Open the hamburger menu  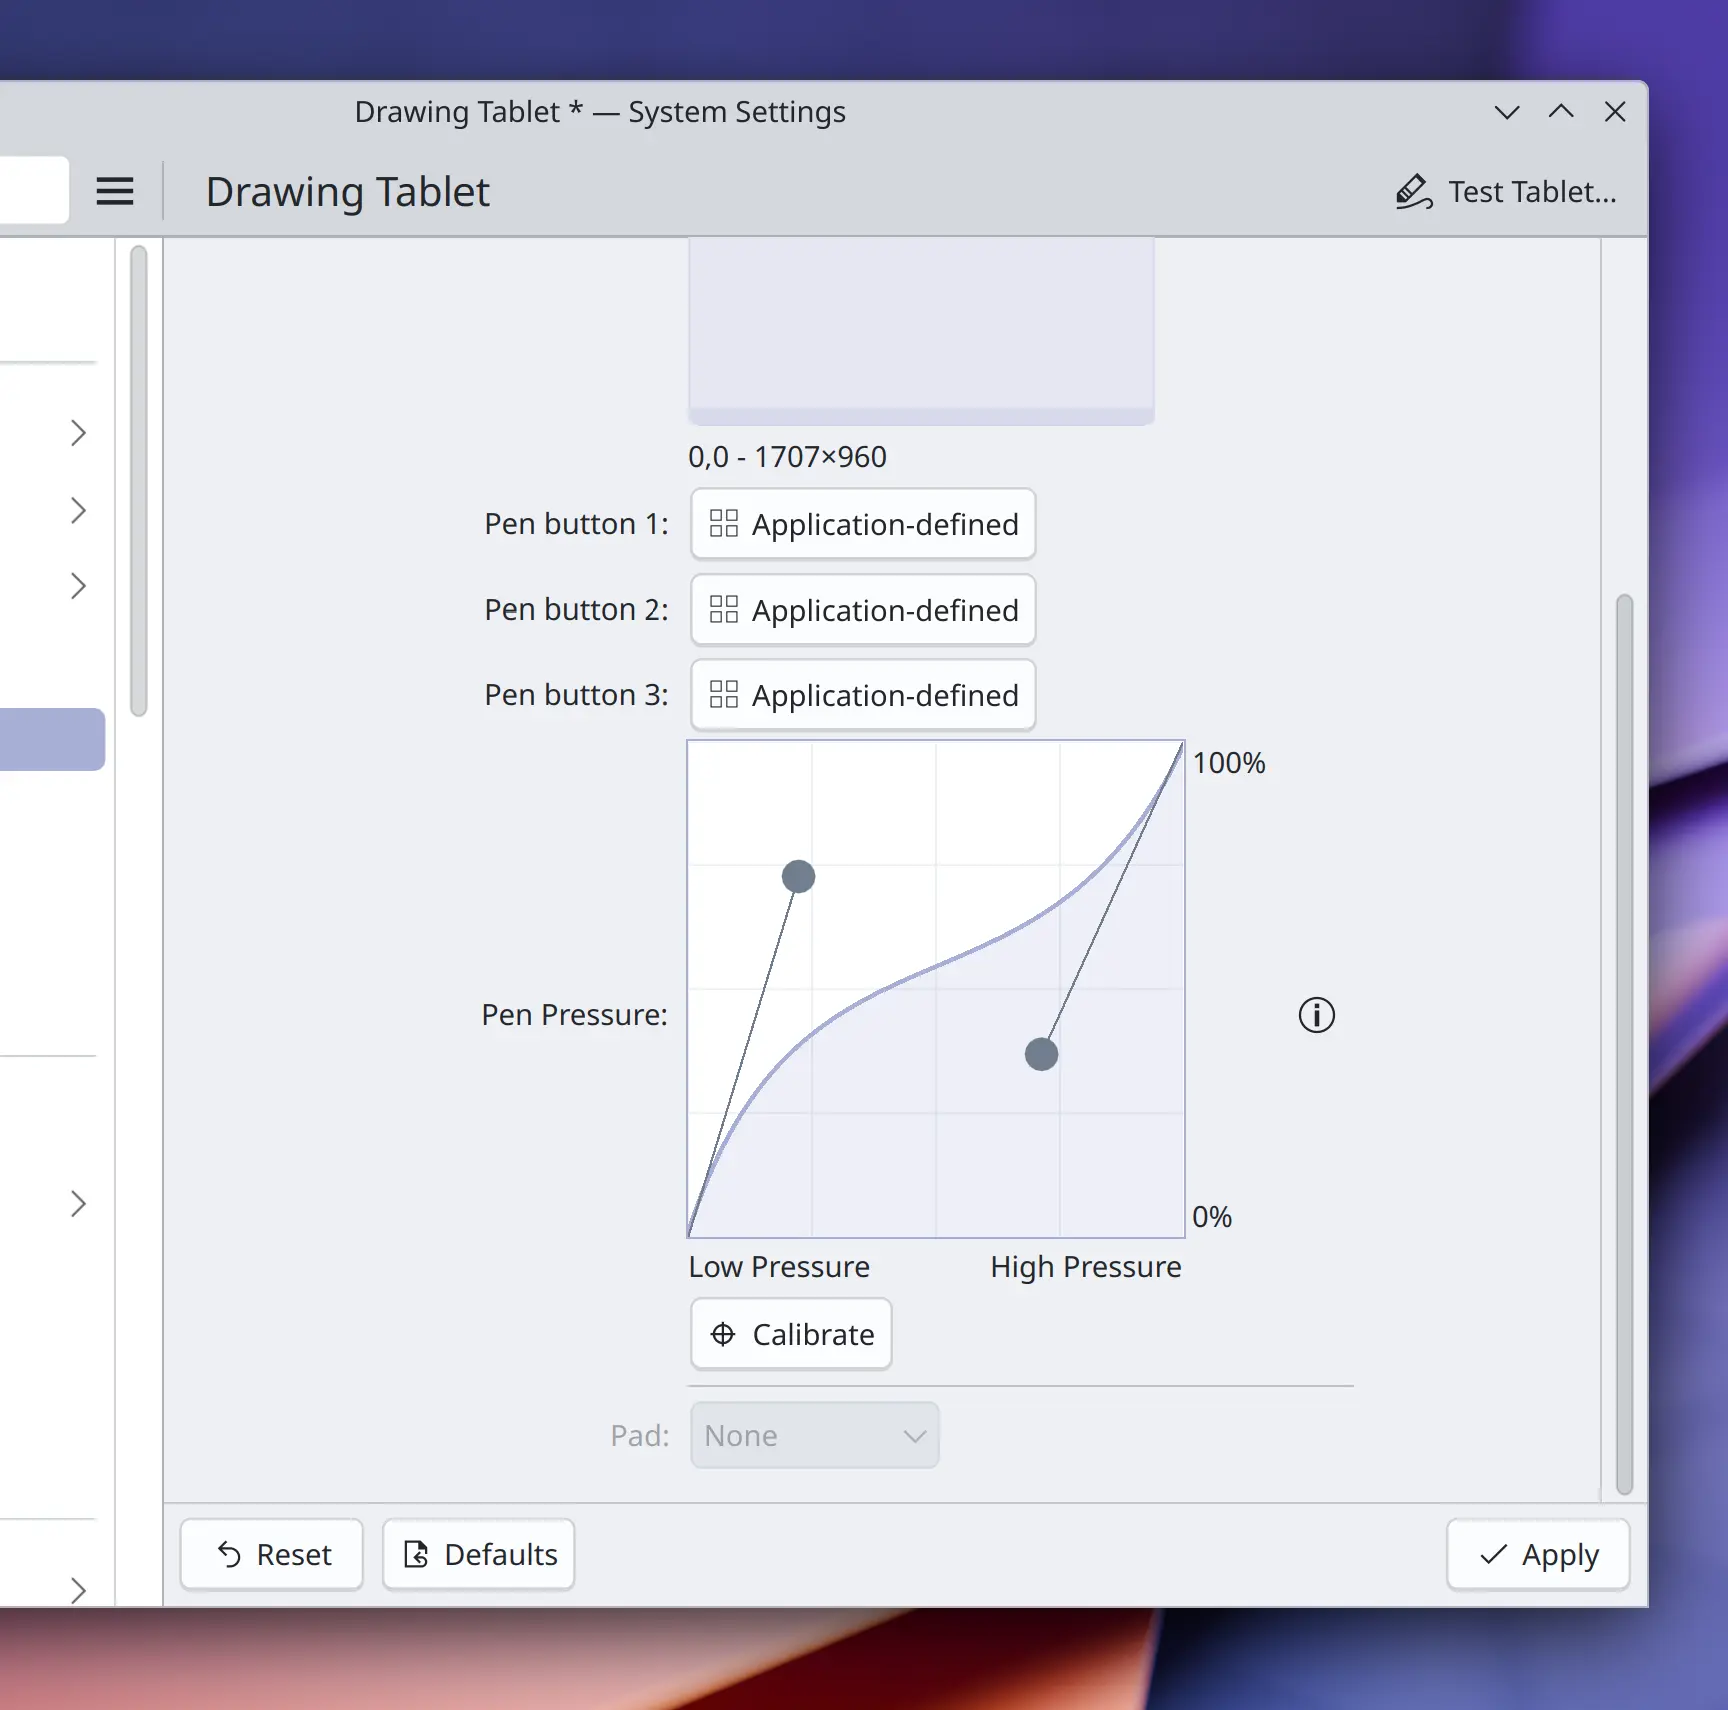[x=115, y=191]
